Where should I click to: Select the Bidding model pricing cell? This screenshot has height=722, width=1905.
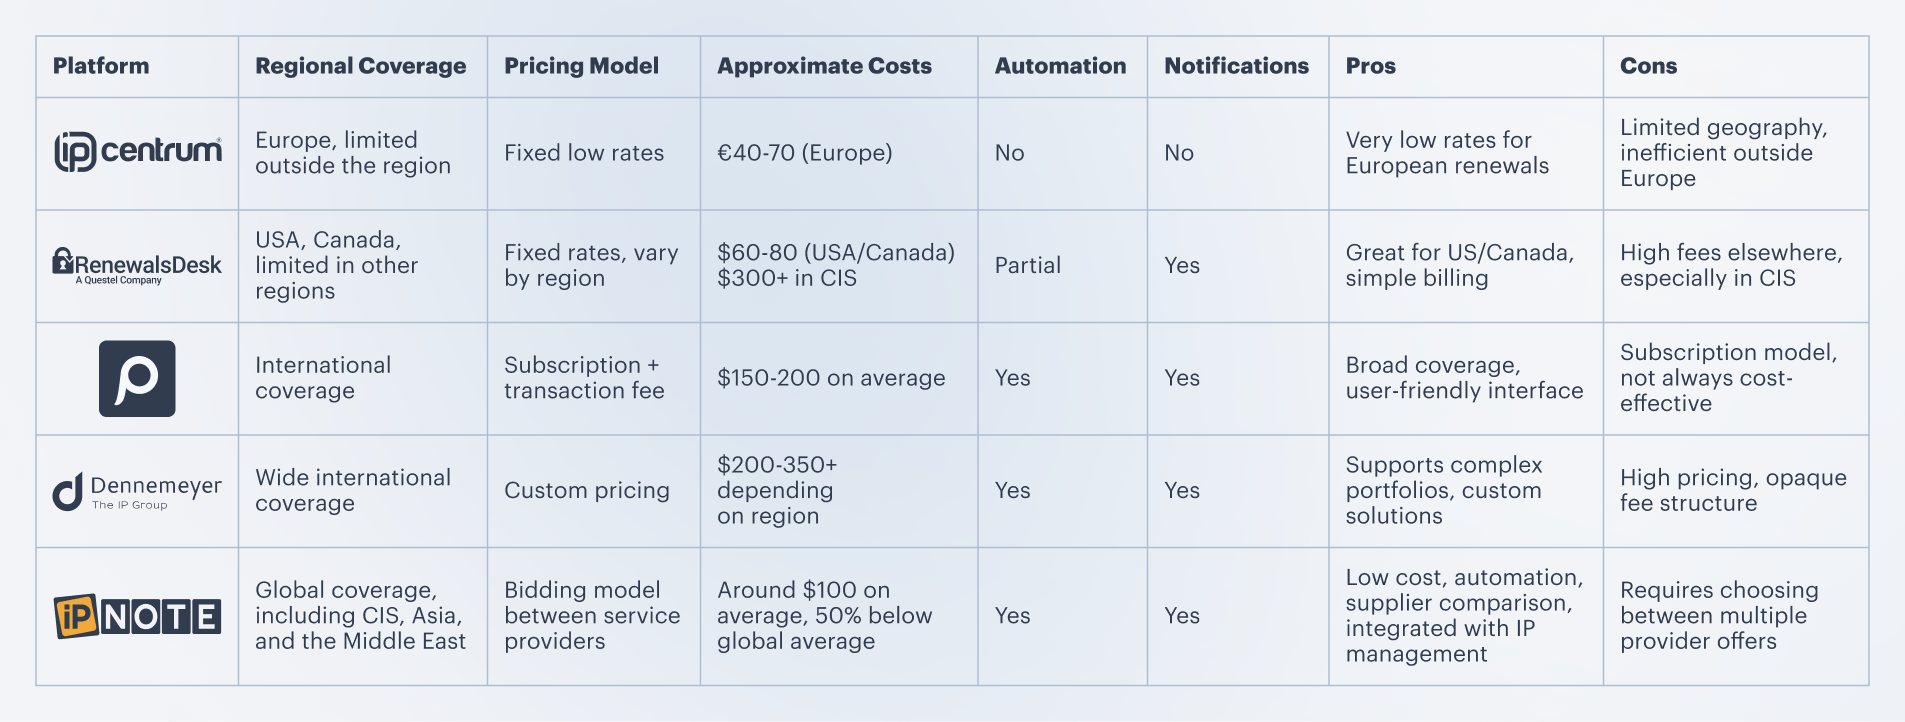592,616
